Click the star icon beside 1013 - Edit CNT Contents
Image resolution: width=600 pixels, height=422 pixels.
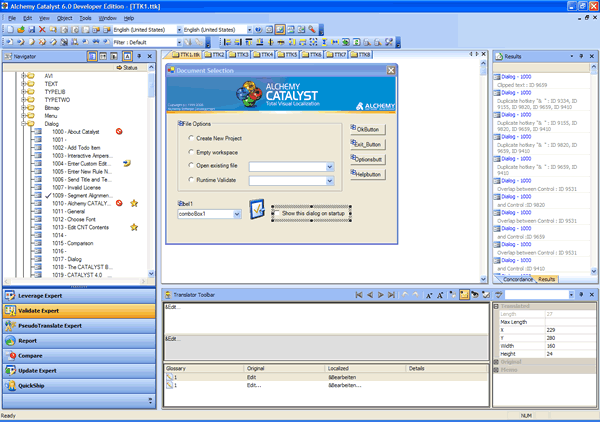134,227
